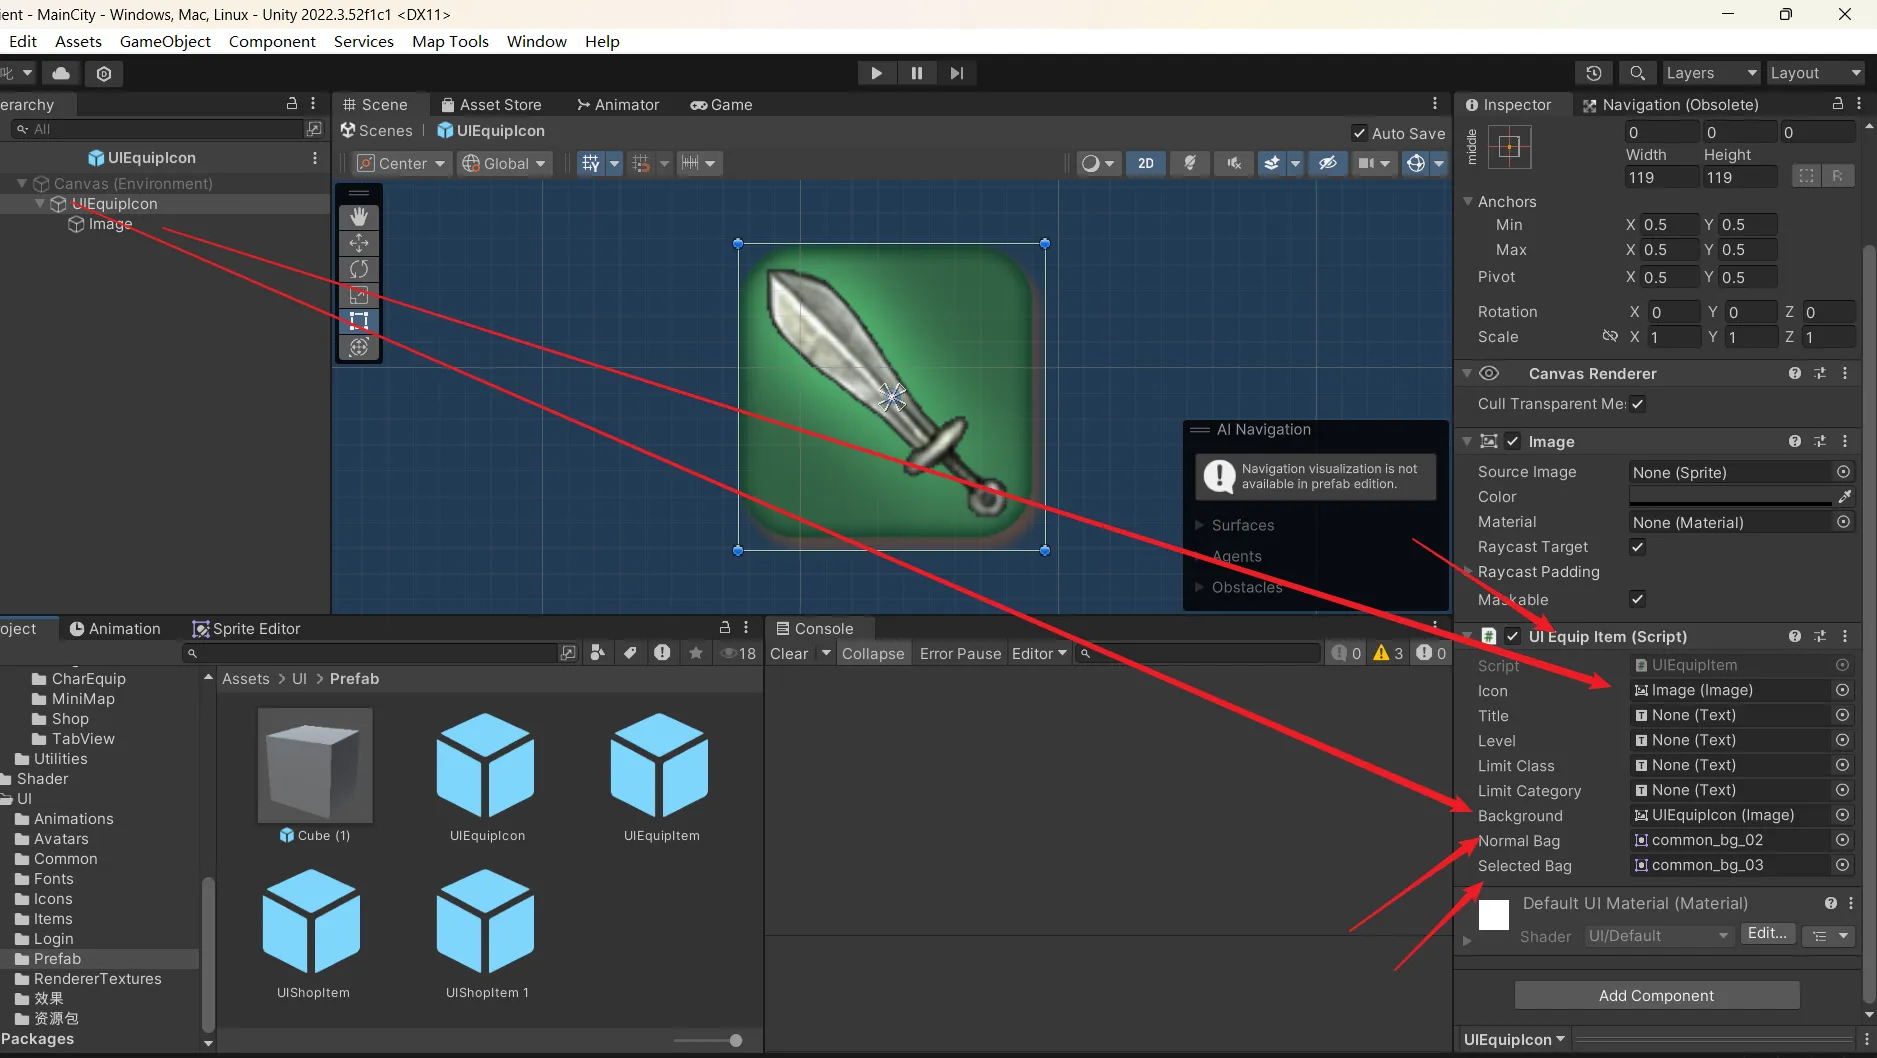Image resolution: width=1877 pixels, height=1058 pixels.
Task: Click the Image Color swatch field
Action: point(1730,497)
